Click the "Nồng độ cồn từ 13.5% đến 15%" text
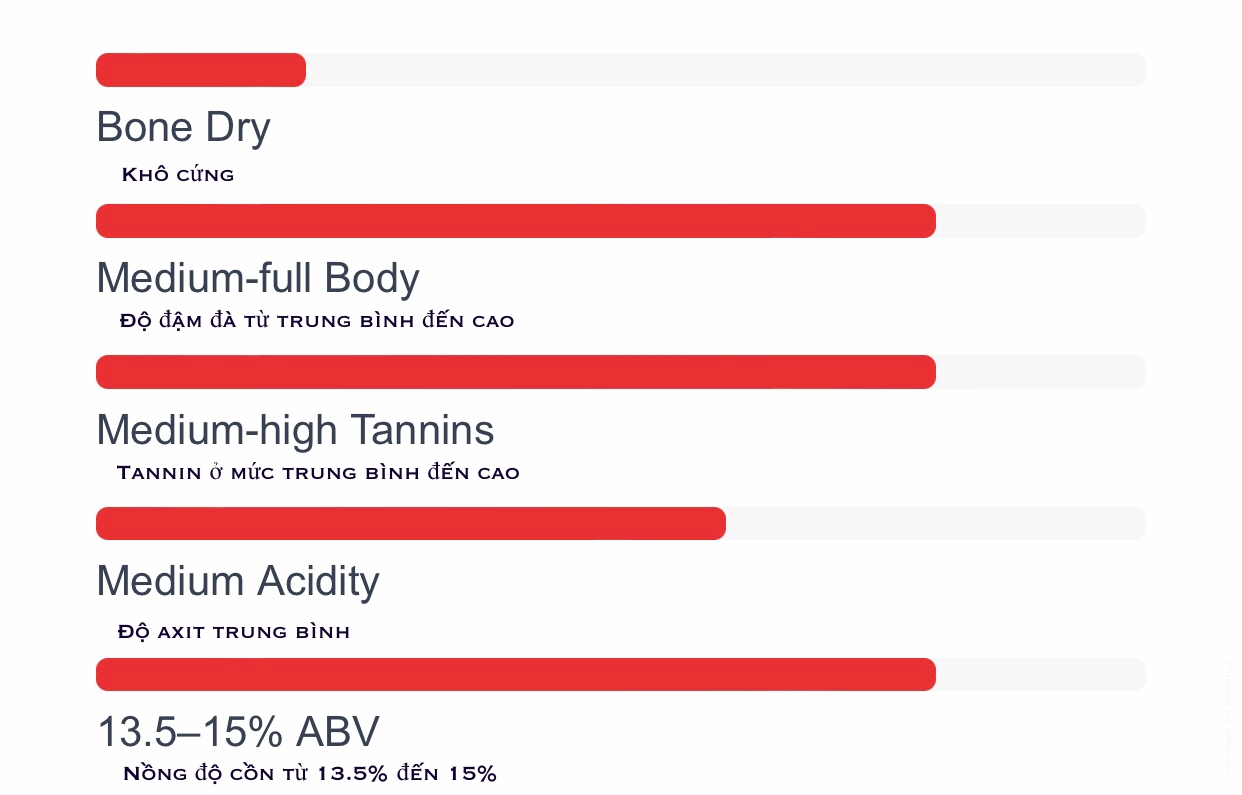1242x795 pixels. click(x=310, y=774)
